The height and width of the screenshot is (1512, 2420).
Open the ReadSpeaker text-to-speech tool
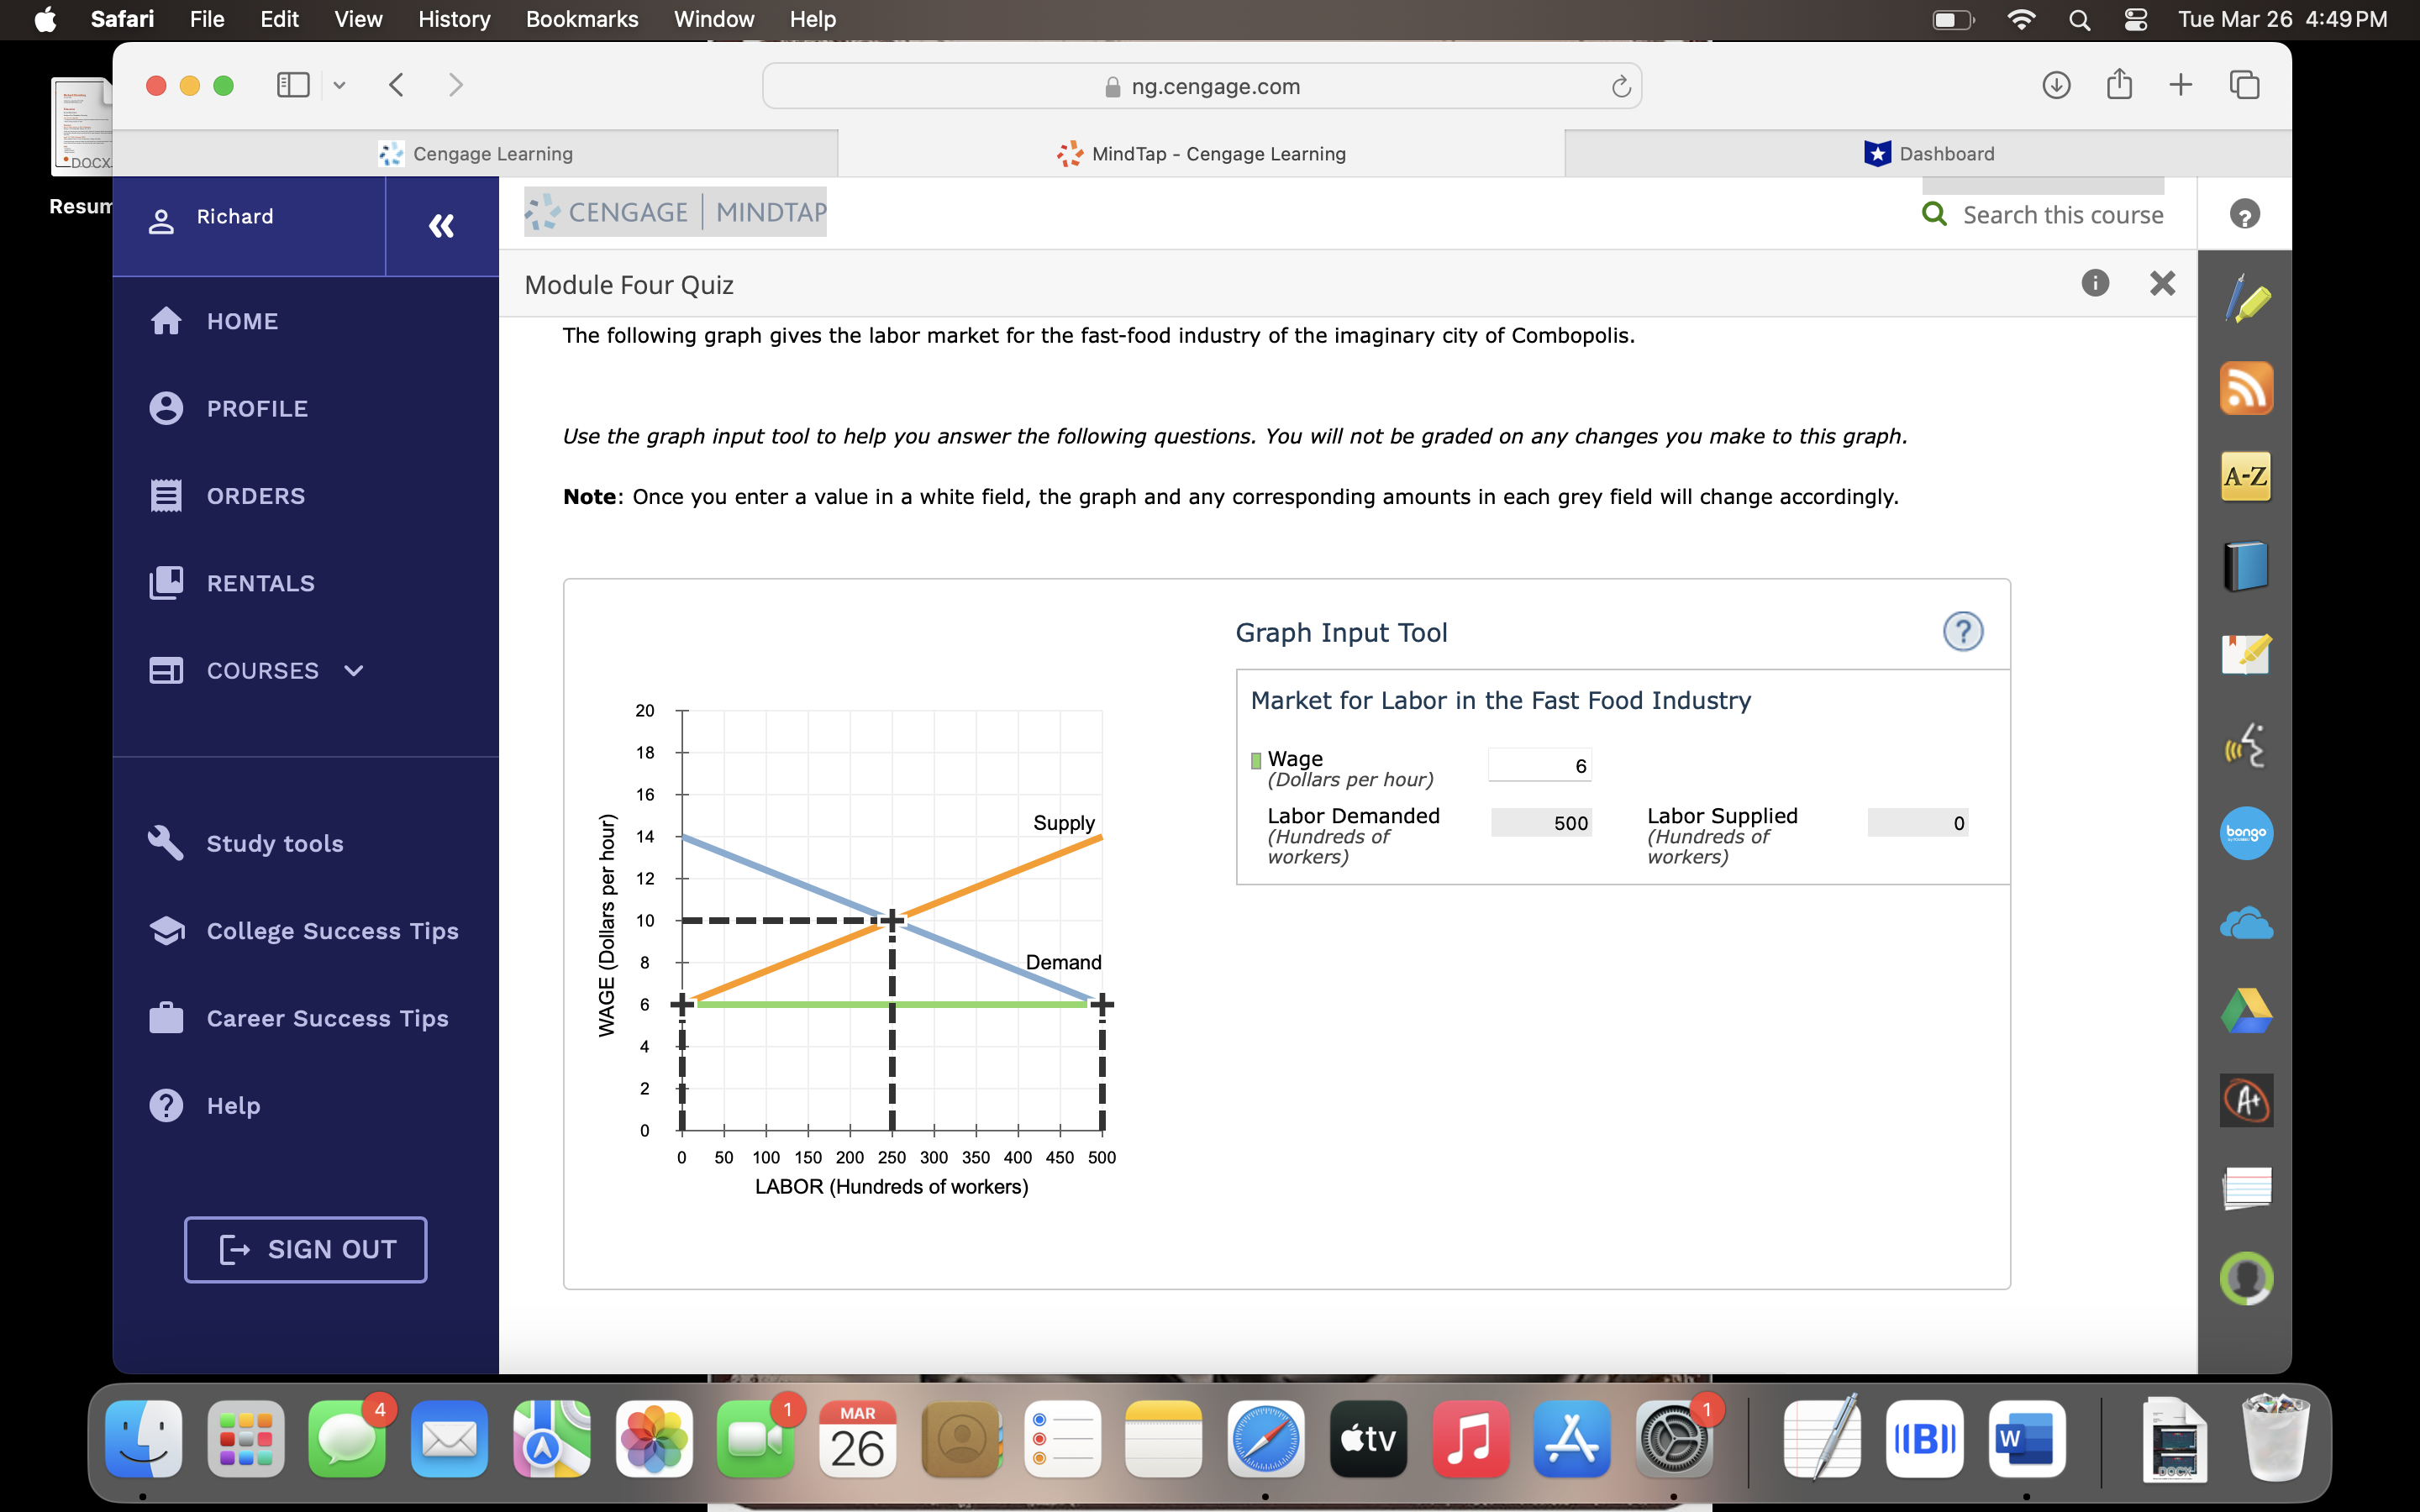click(2247, 745)
